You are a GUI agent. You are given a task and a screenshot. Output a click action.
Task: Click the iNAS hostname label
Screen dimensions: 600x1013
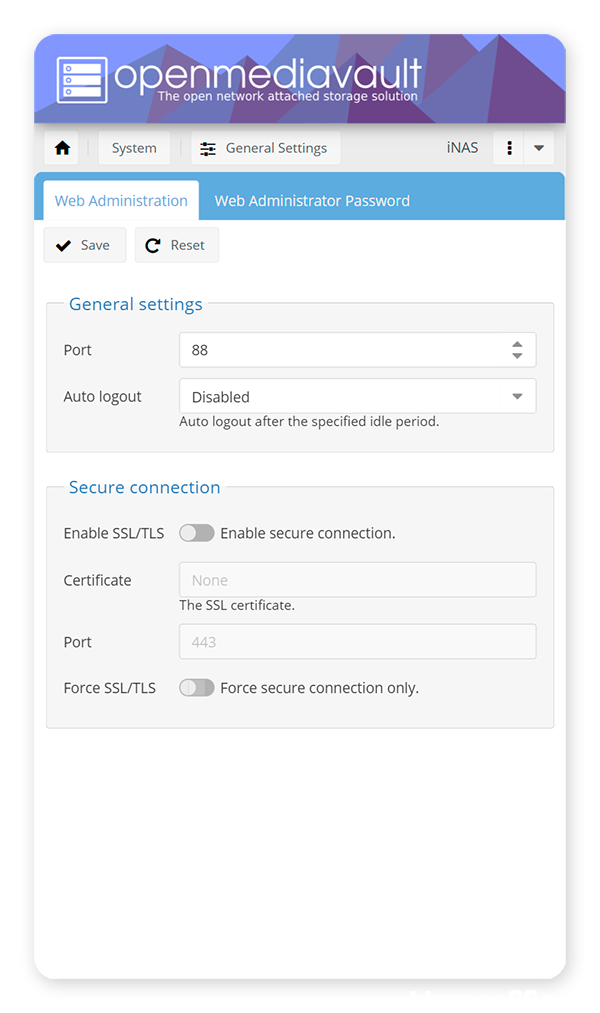(x=462, y=148)
